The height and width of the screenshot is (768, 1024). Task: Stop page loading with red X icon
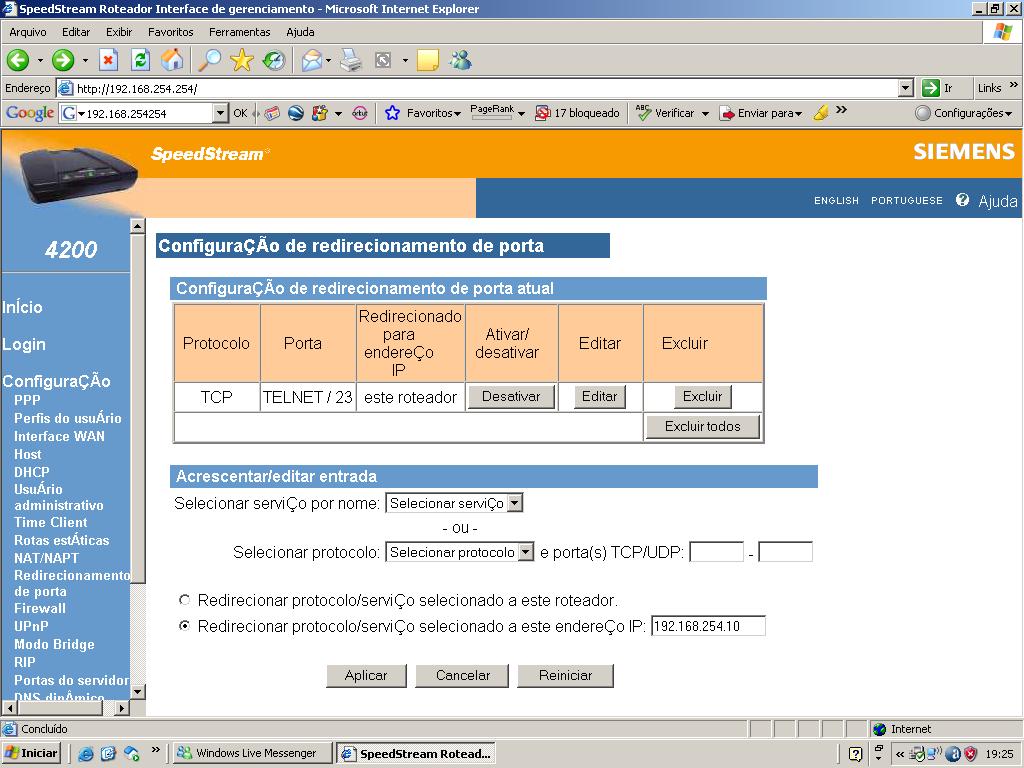108,61
